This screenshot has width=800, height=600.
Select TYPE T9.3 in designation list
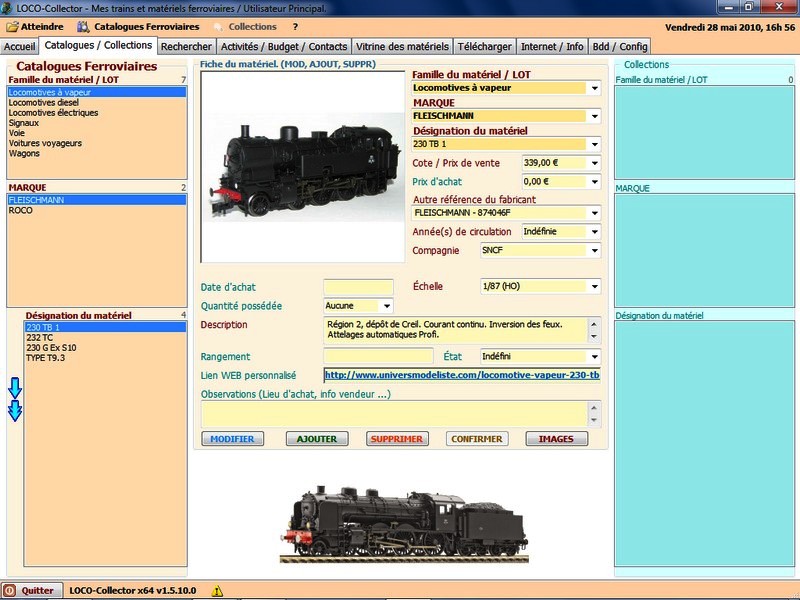tap(105, 358)
